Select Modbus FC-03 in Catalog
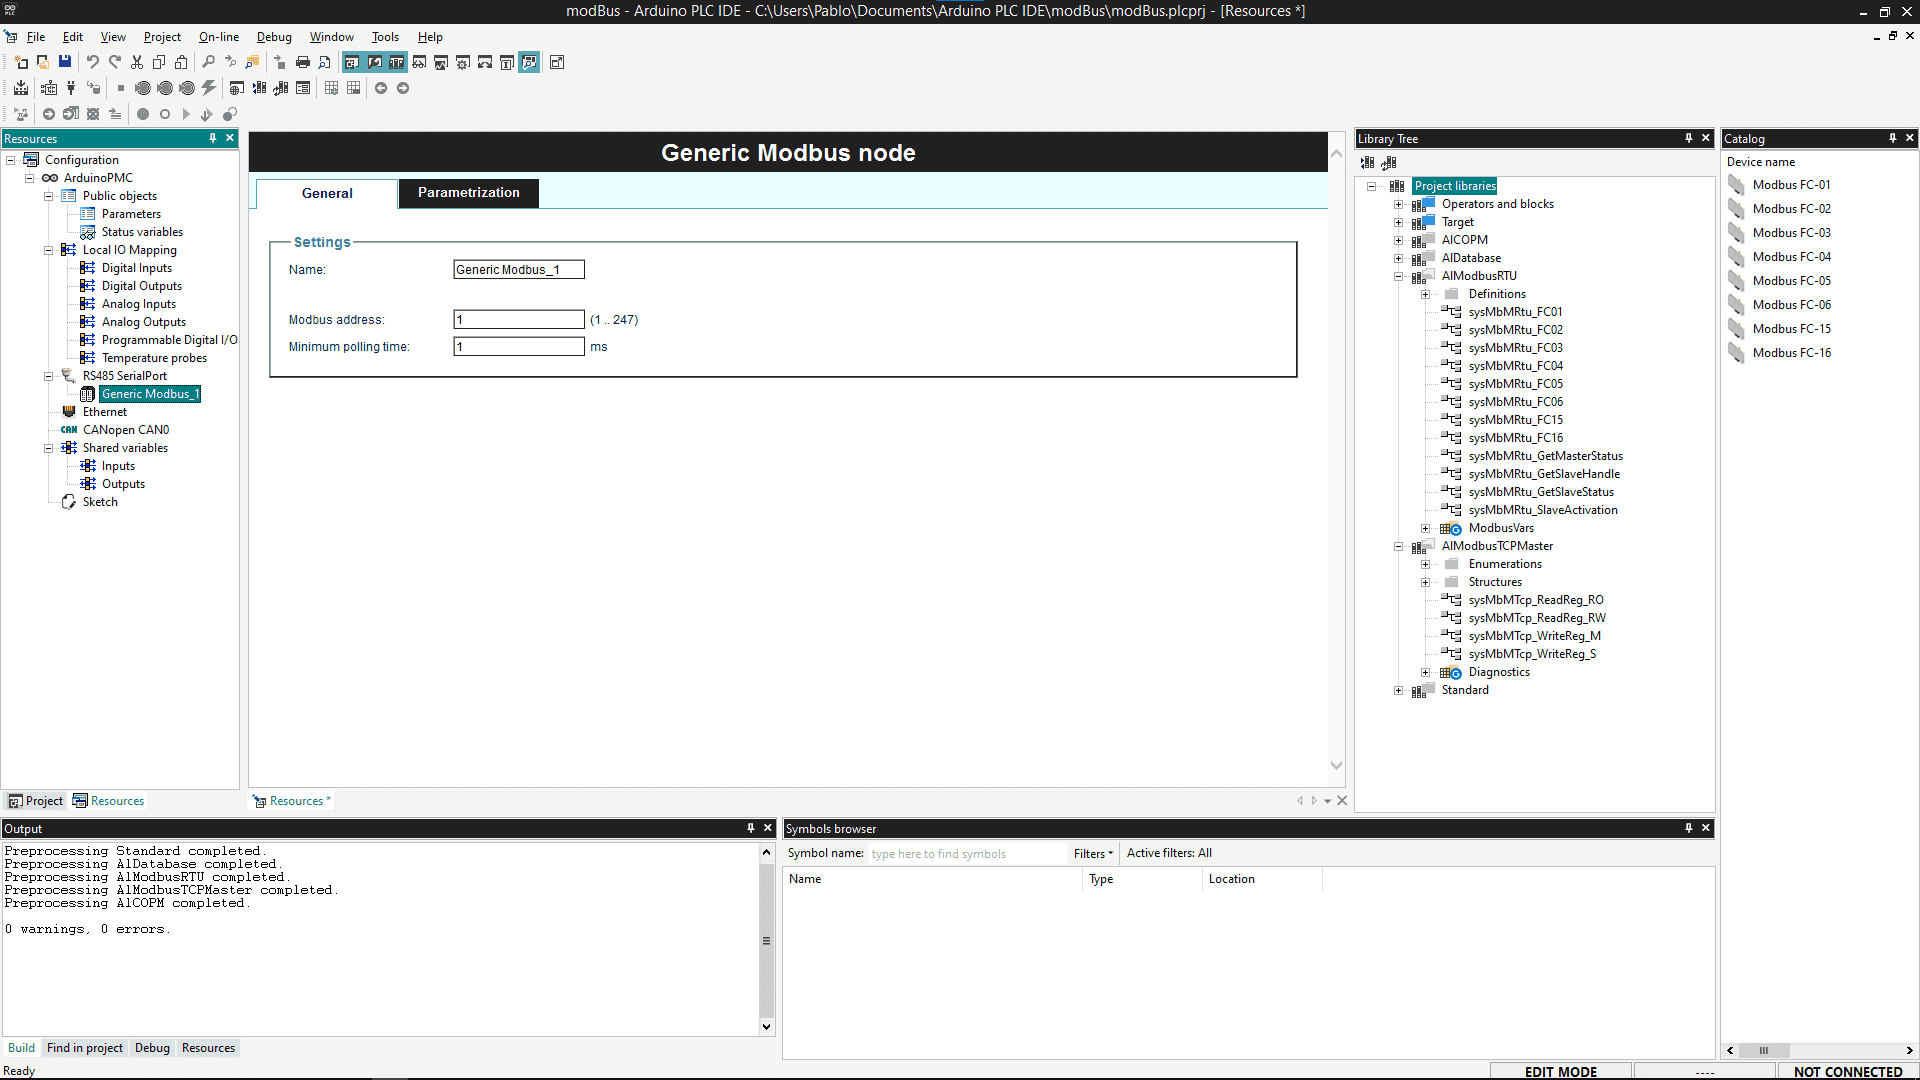 tap(1791, 233)
